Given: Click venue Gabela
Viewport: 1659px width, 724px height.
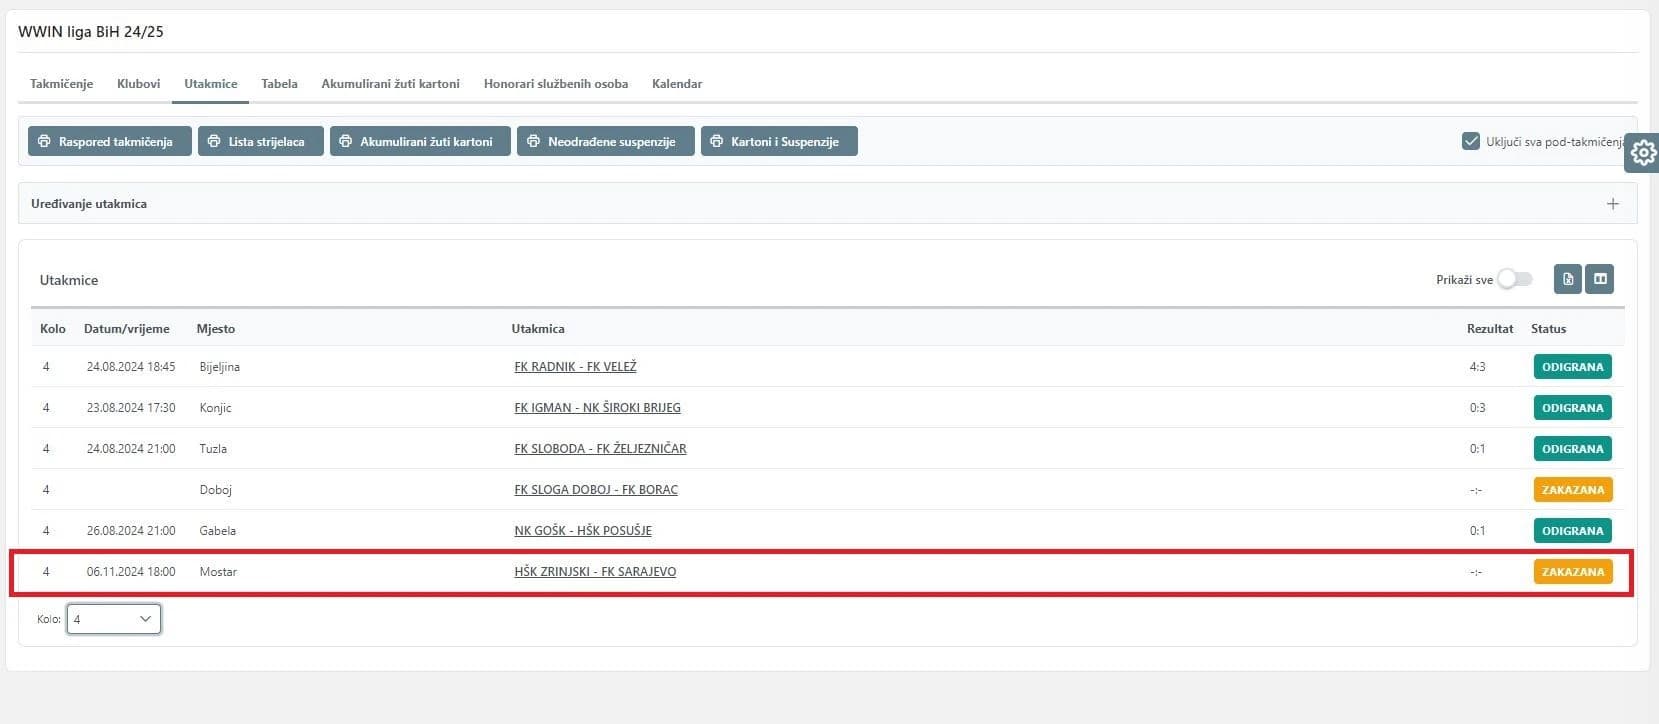Looking at the screenshot, I should 218,531.
